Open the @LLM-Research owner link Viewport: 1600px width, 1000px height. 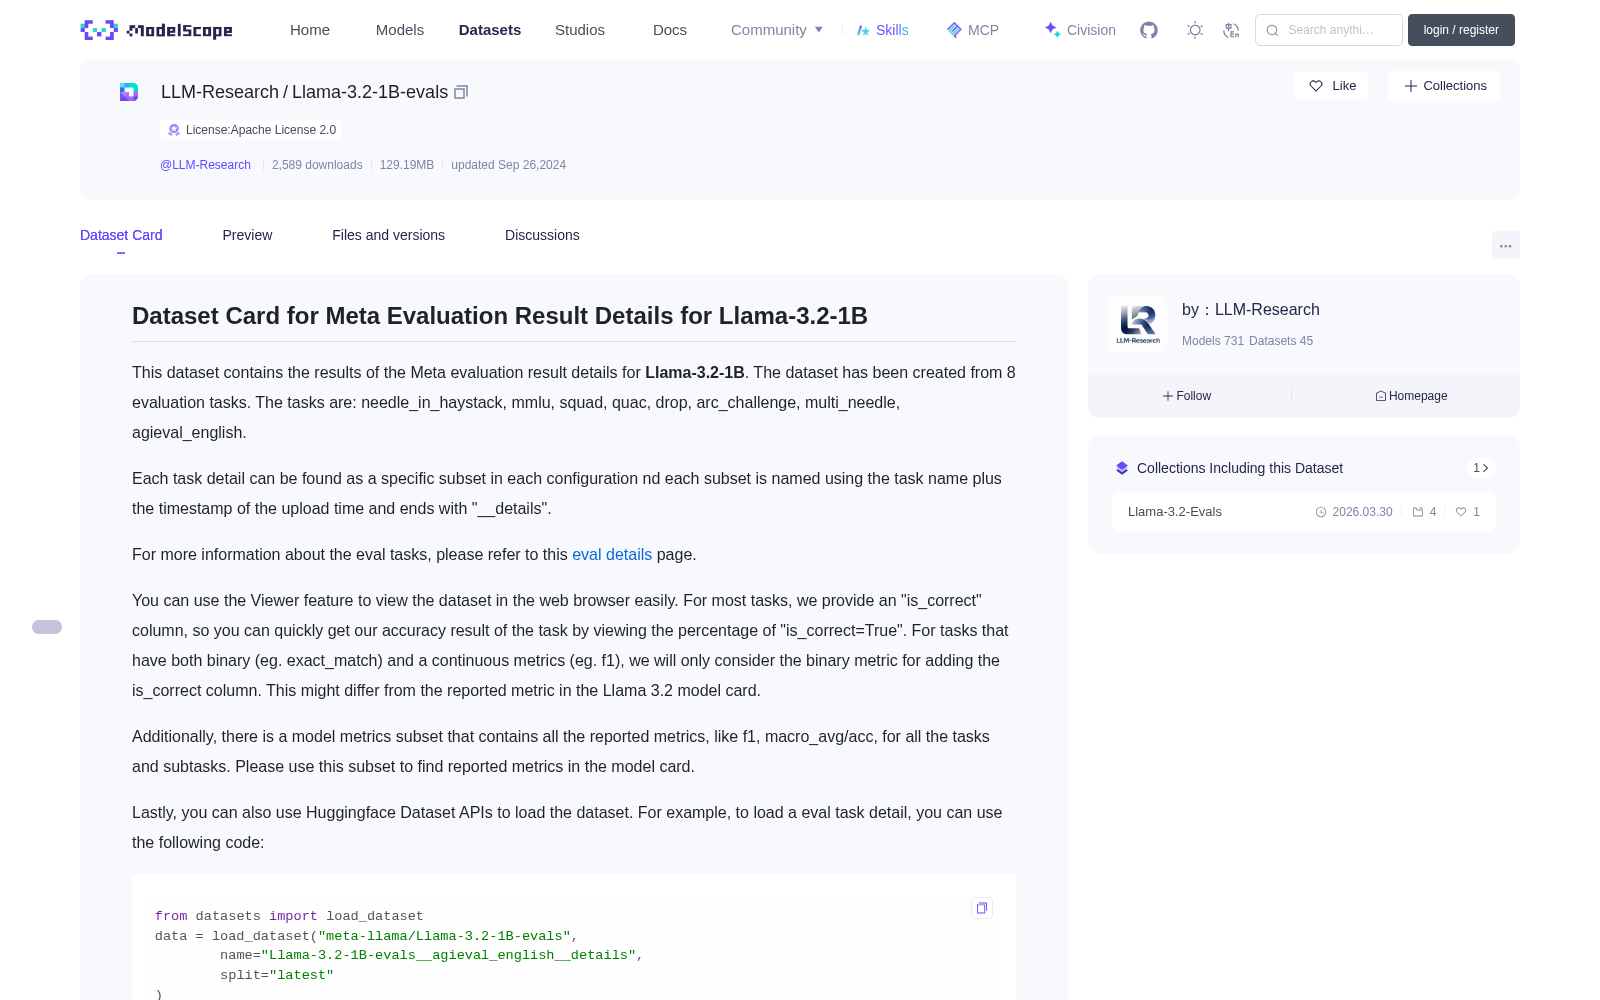[205, 165]
